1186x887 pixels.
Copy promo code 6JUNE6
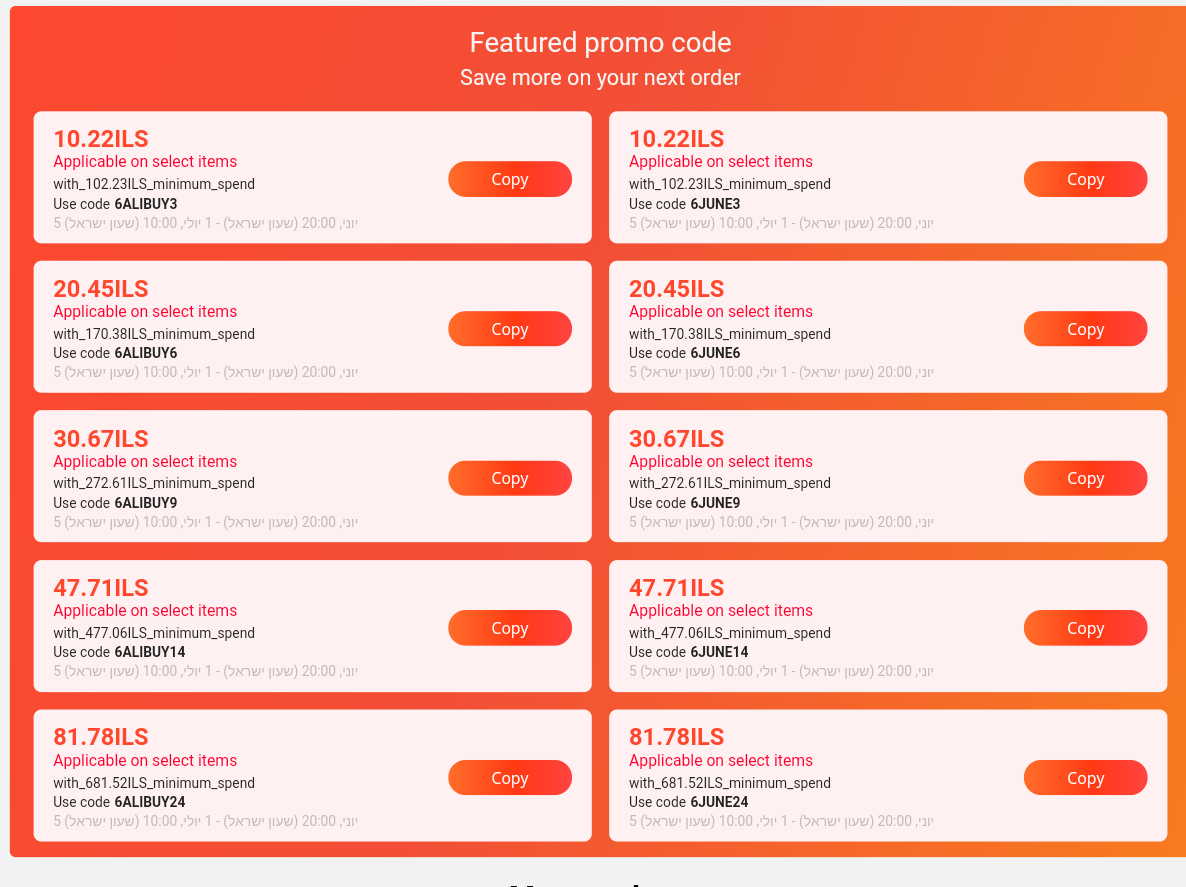1085,329
